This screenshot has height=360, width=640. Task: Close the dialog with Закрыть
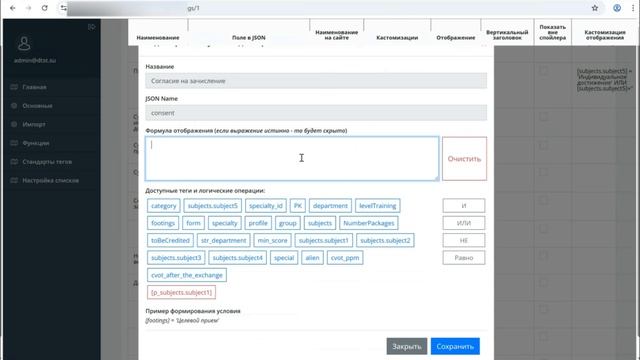tap(407, 347)
